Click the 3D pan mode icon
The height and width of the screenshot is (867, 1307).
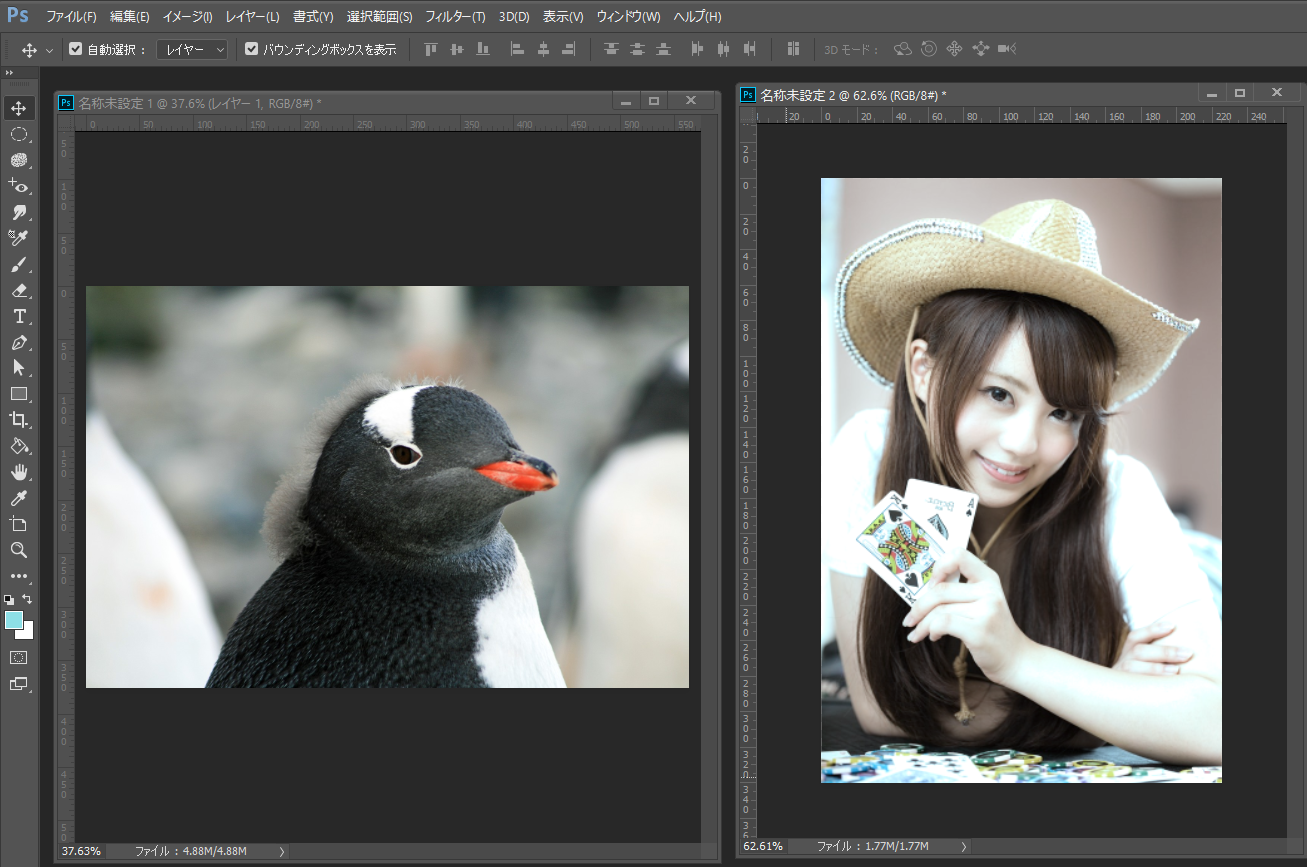pos(954,49)
